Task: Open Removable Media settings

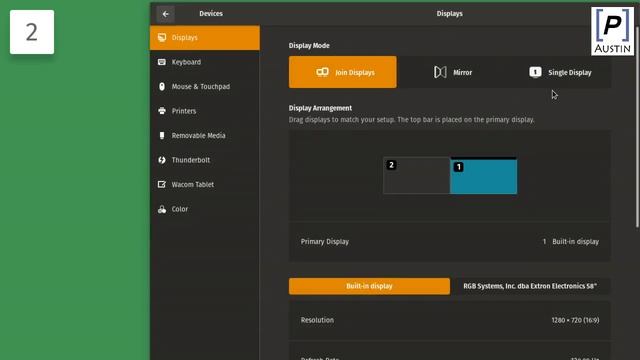Action: [204, 136]
